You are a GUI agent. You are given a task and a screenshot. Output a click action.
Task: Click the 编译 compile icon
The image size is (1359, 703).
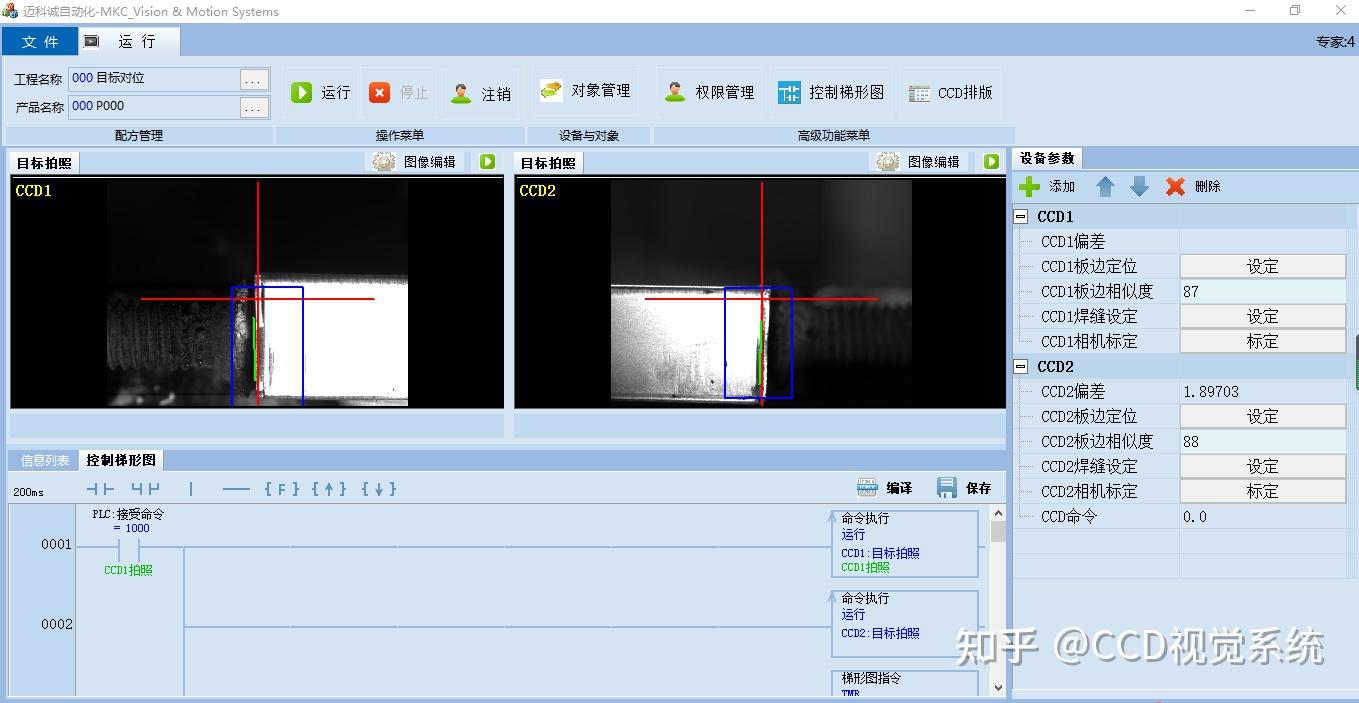pos(867,487)
